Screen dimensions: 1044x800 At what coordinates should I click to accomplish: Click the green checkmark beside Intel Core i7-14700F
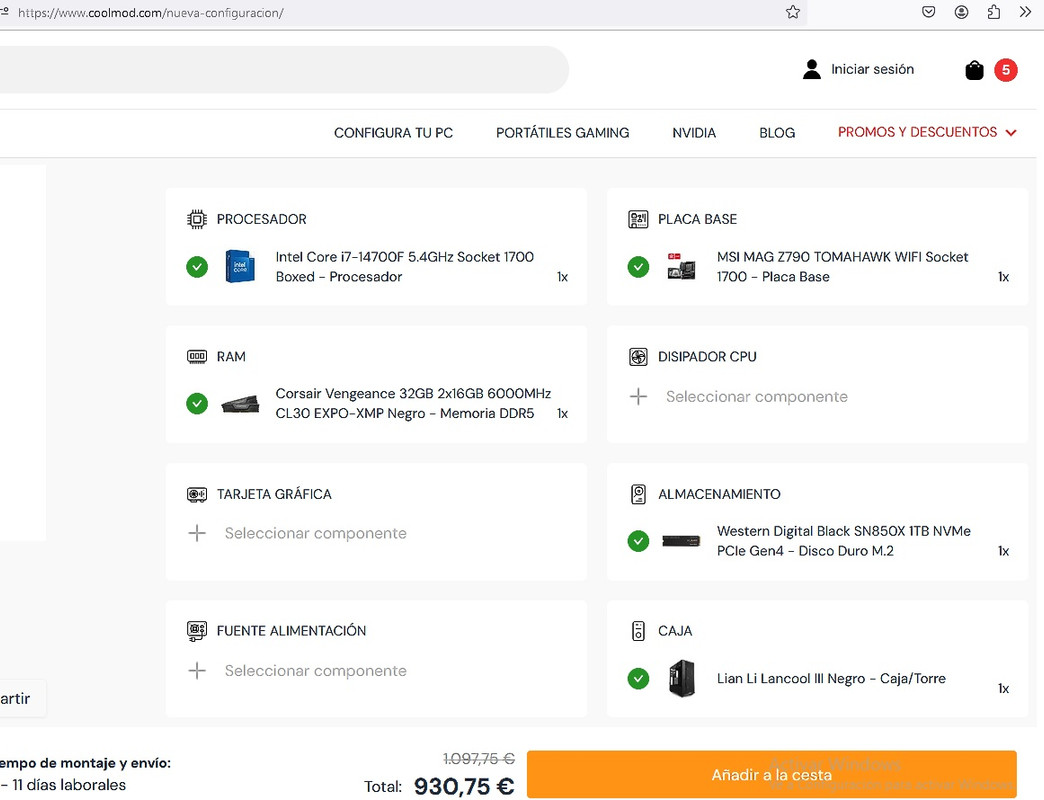point(197,267)
